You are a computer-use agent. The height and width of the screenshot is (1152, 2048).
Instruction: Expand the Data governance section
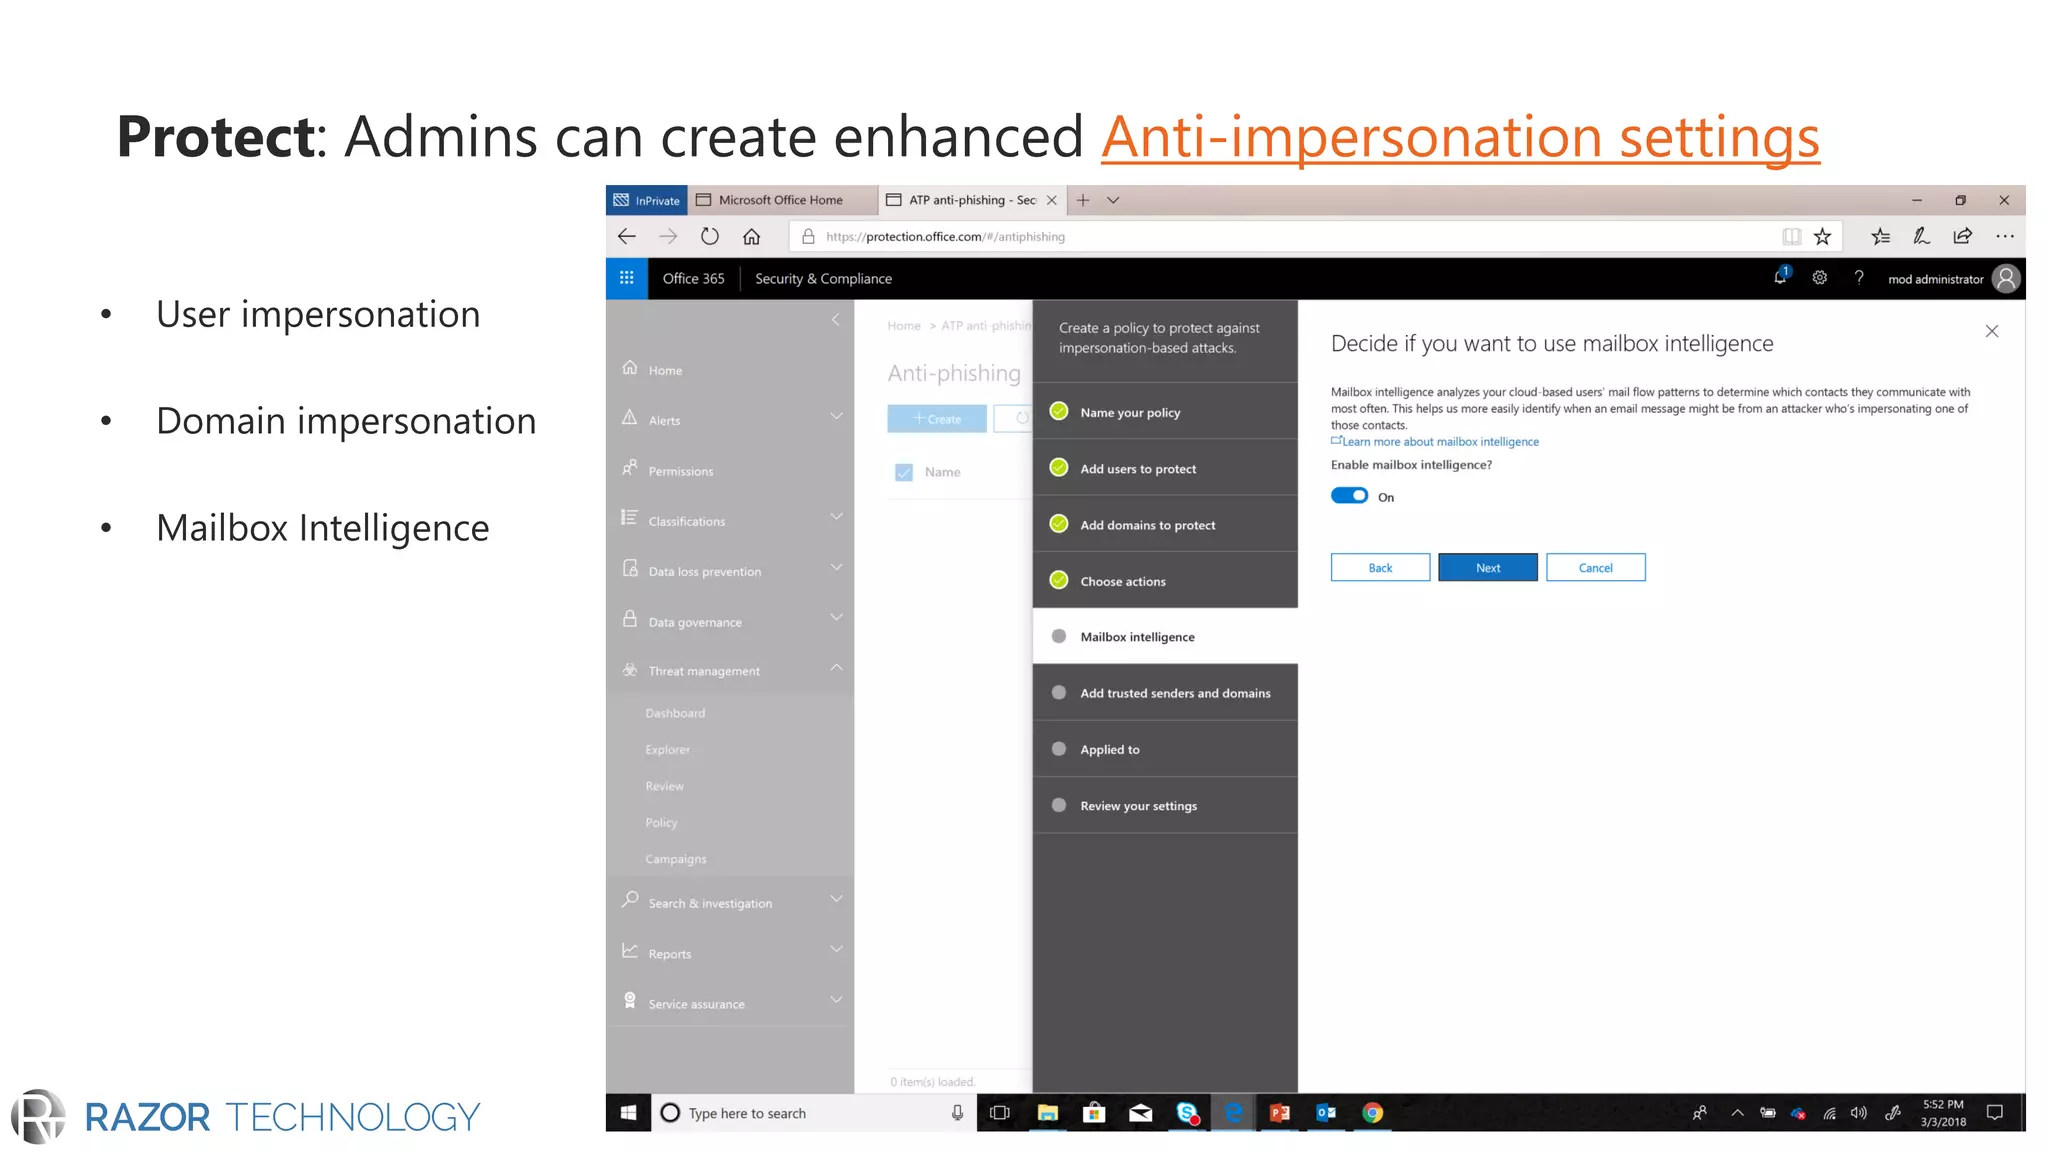[836, 617]
